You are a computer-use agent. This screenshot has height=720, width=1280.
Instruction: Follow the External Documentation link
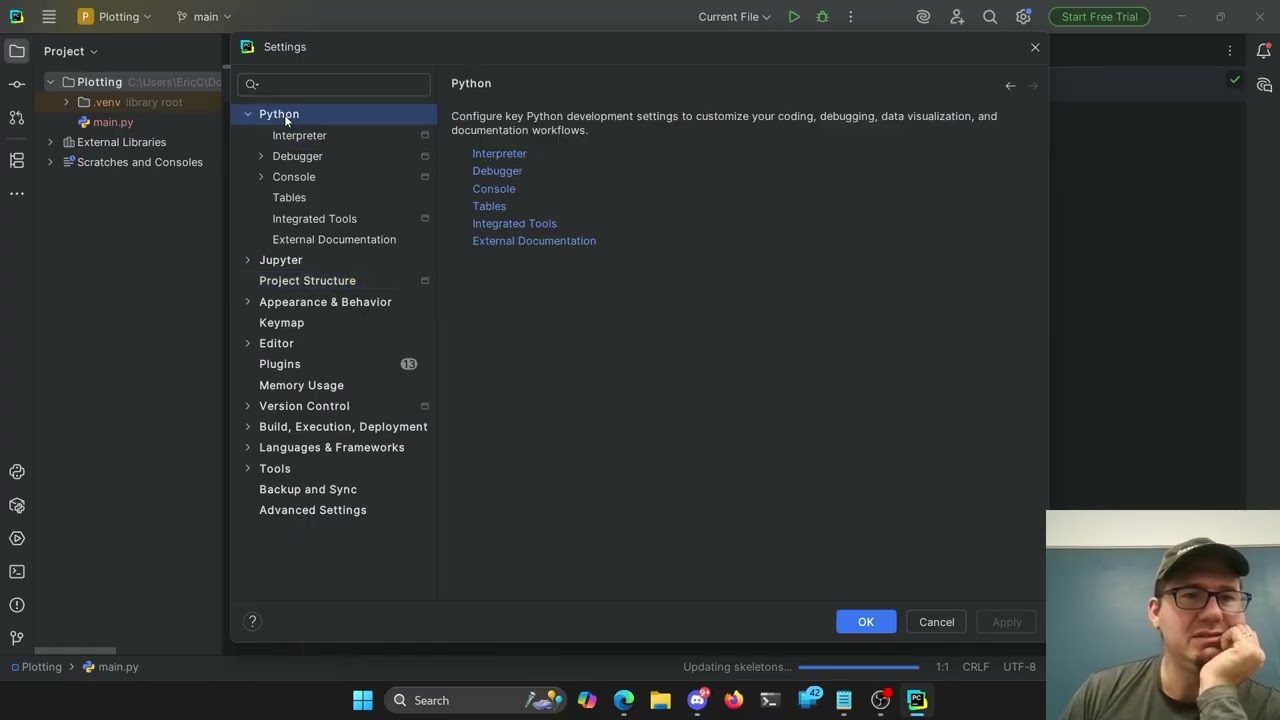coord(534,241)
